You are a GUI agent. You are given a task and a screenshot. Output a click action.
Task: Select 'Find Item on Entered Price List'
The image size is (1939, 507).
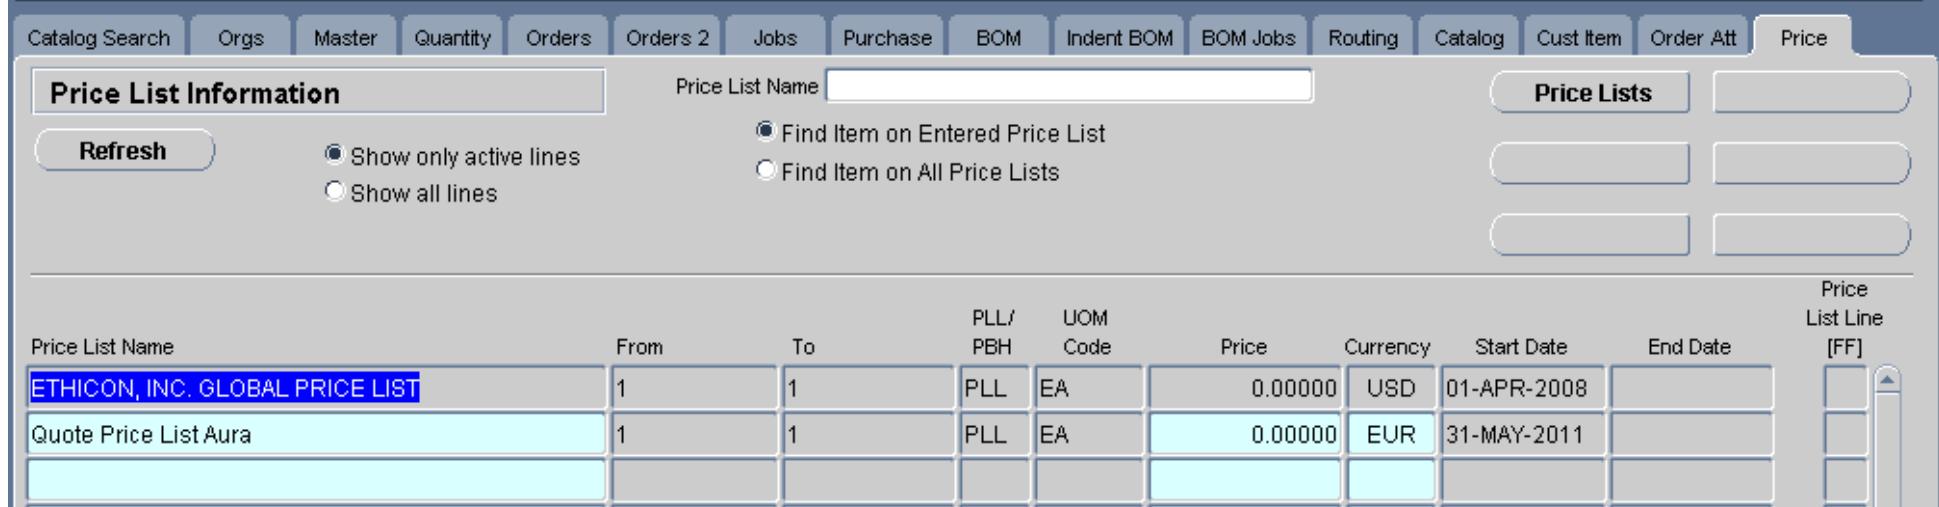(x=766, y=132)
